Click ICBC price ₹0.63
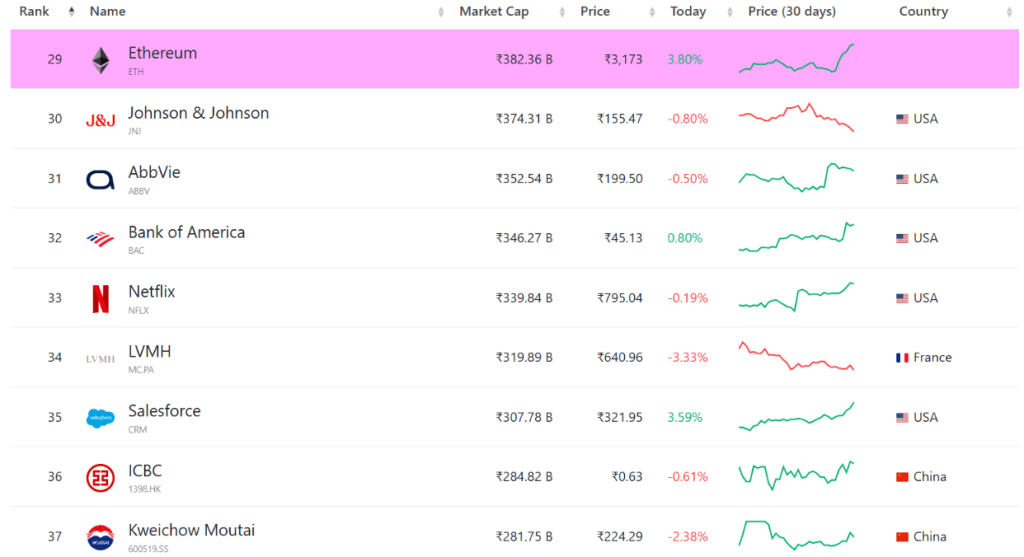Viewport: 1024px width, 557px height. (627, 477)
